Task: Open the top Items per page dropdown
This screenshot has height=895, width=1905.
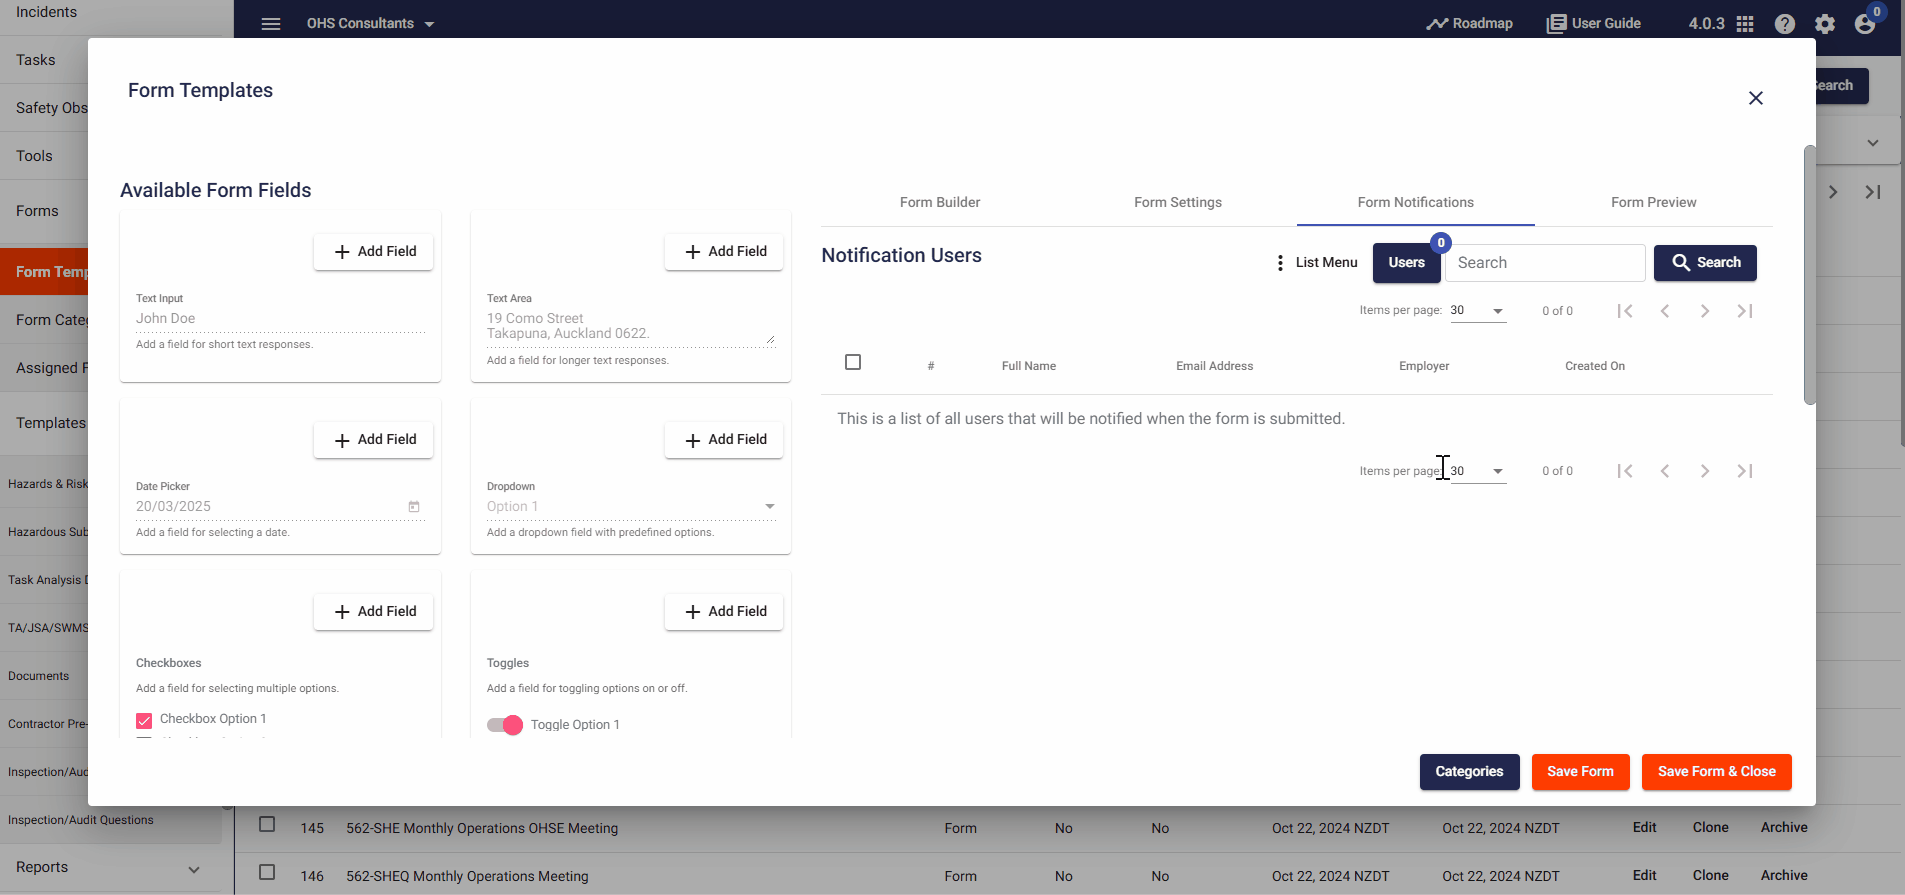Action: point(1478,311)
